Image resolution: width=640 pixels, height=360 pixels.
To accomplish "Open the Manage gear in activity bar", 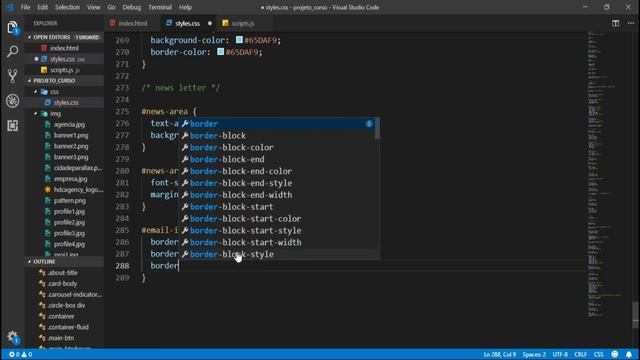I will (x=12, y=337).
